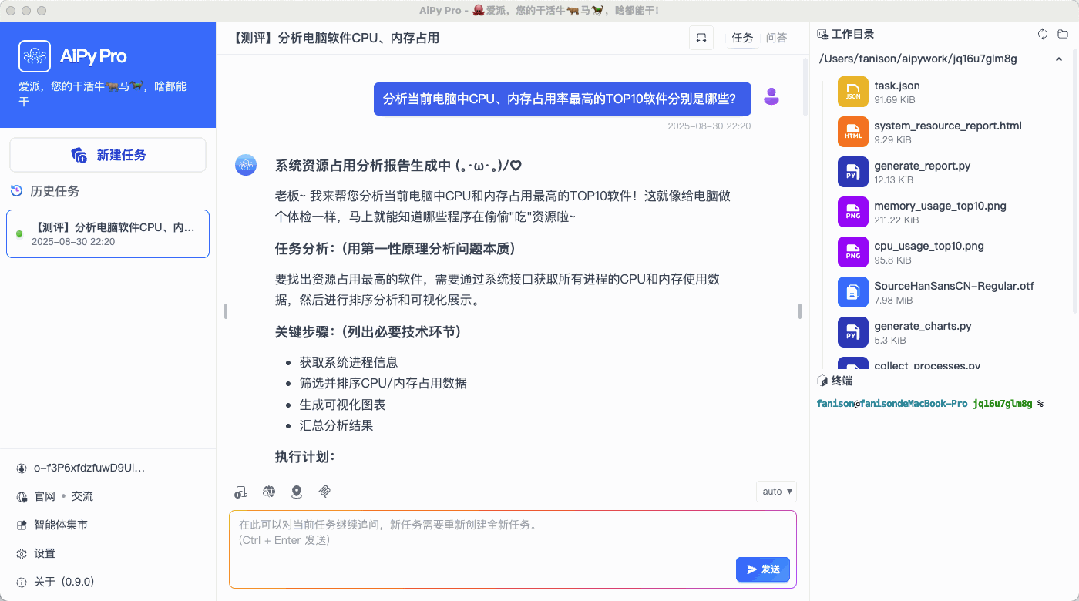Click the fullscreen icon near task title
The height and width of the screenshot is (601, 1079).
point(701,35)
